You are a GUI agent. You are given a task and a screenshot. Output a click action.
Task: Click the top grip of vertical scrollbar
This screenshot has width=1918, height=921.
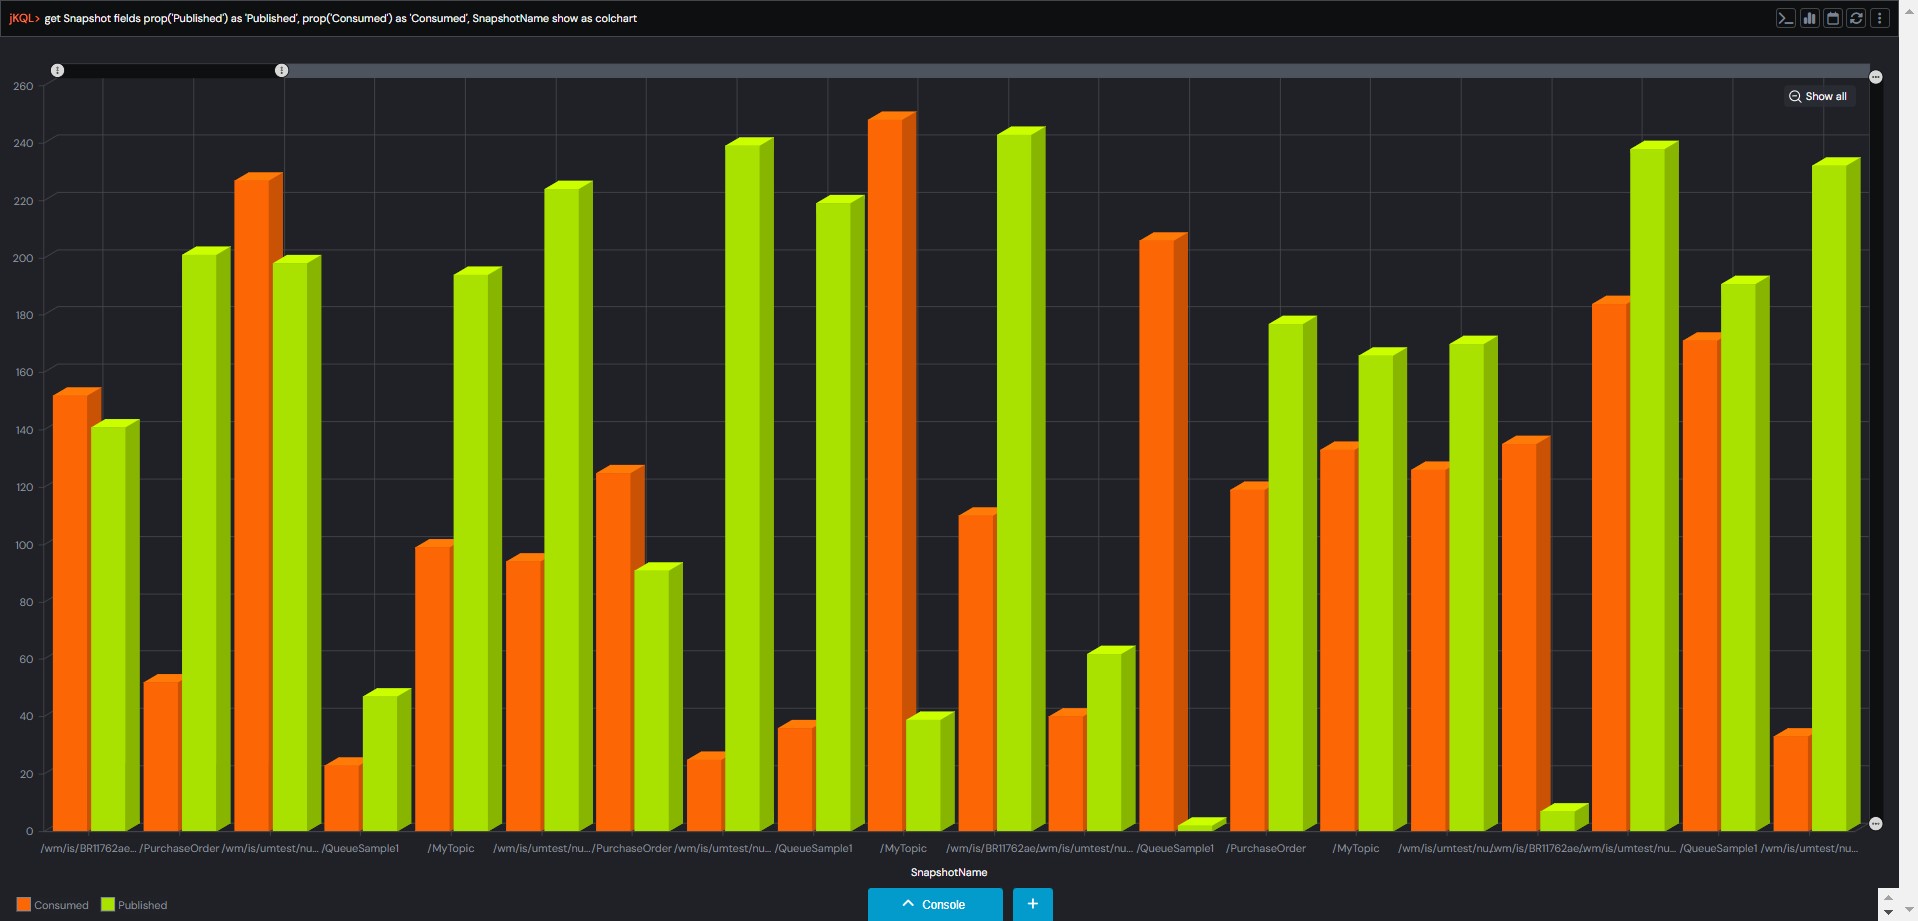1876,77
